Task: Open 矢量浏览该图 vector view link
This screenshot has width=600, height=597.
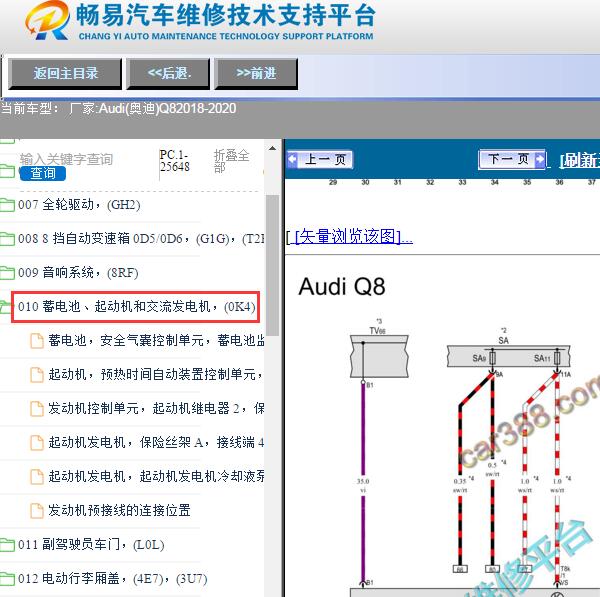Action: pyautogui.click(x=350, y=236)
